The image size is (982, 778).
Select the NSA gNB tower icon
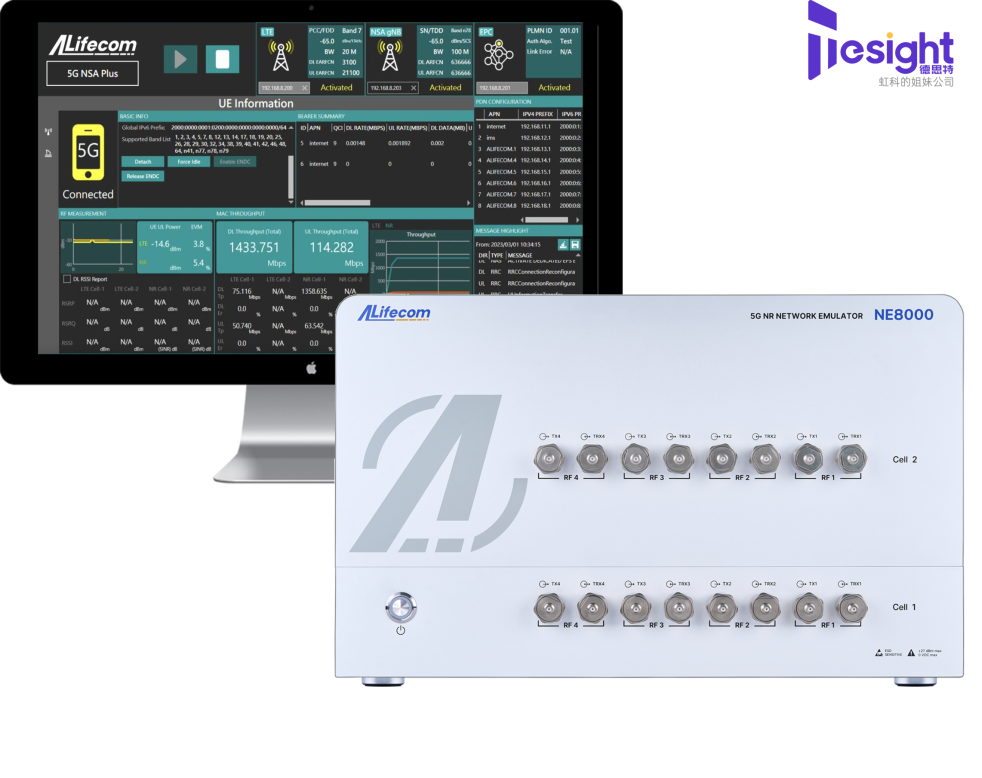(x=390, y=56)
